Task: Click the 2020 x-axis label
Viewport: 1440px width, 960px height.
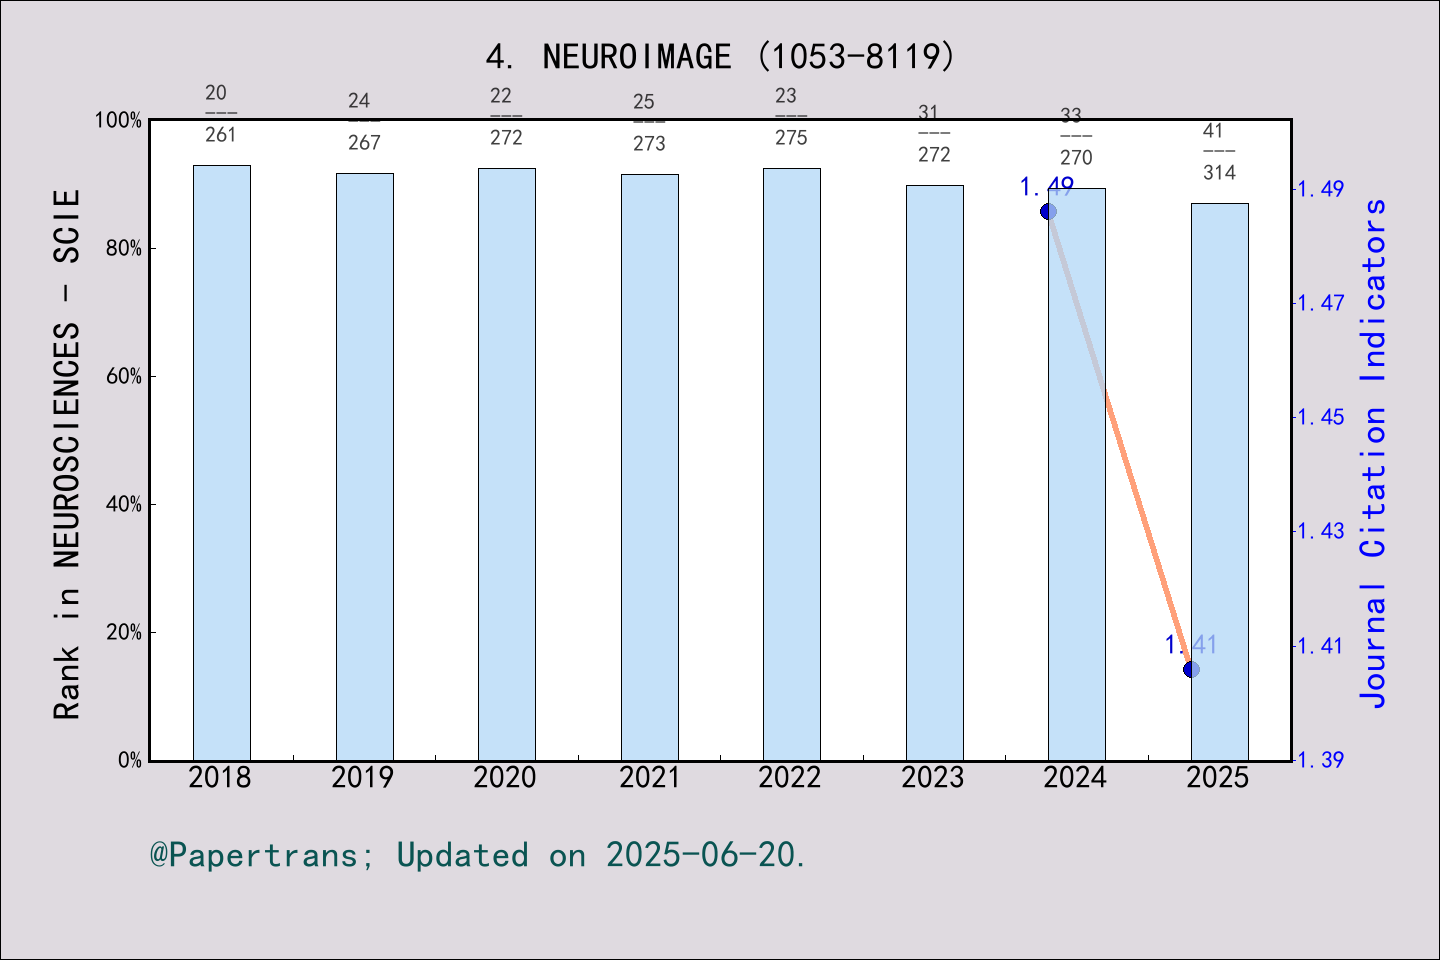Action: point(505,777)
